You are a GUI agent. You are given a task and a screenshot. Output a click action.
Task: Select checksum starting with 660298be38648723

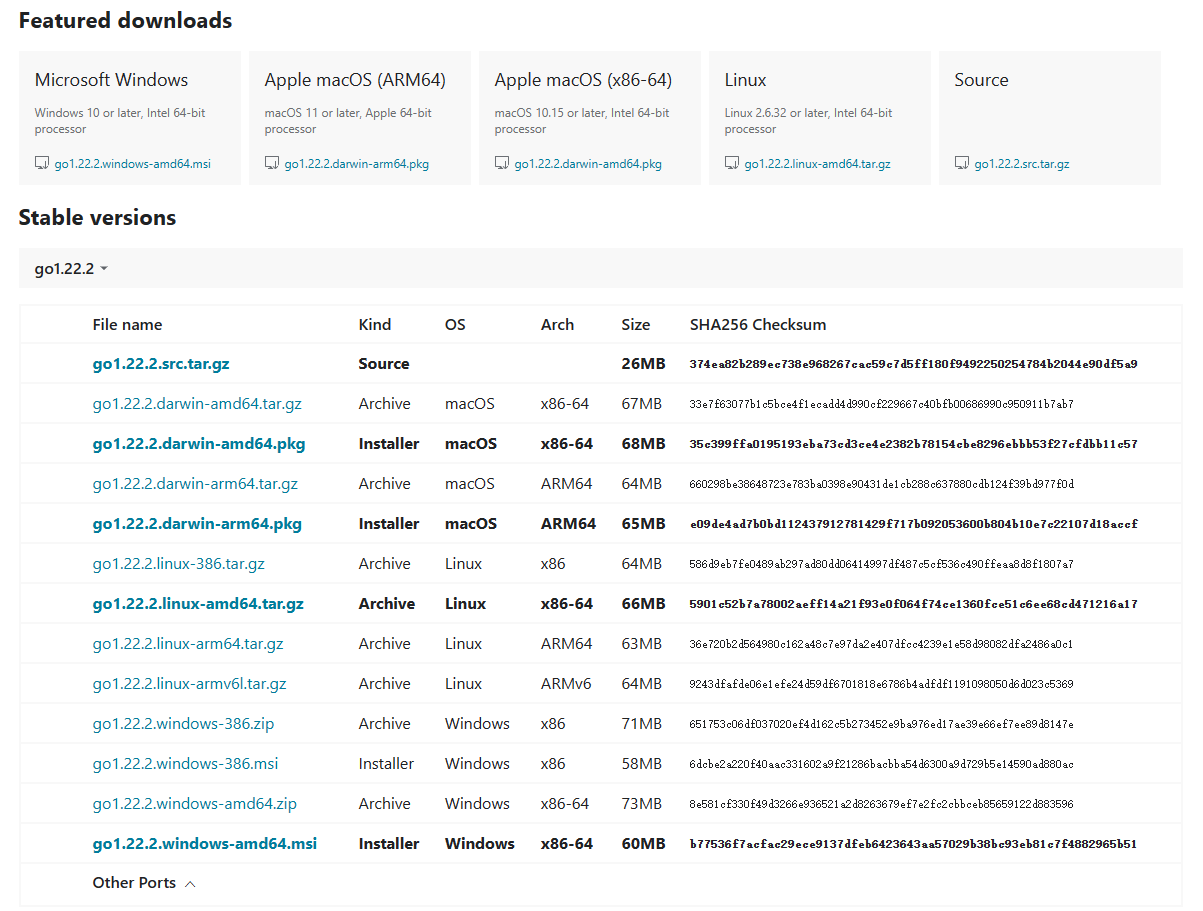point(881,484)
